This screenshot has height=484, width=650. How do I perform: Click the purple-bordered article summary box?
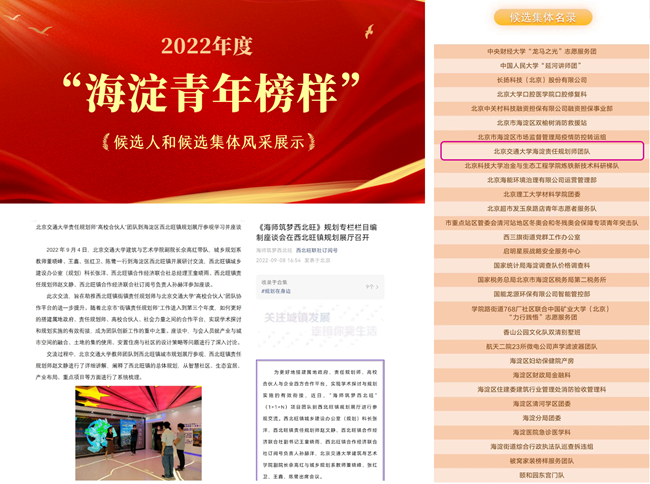pos(320,422)
